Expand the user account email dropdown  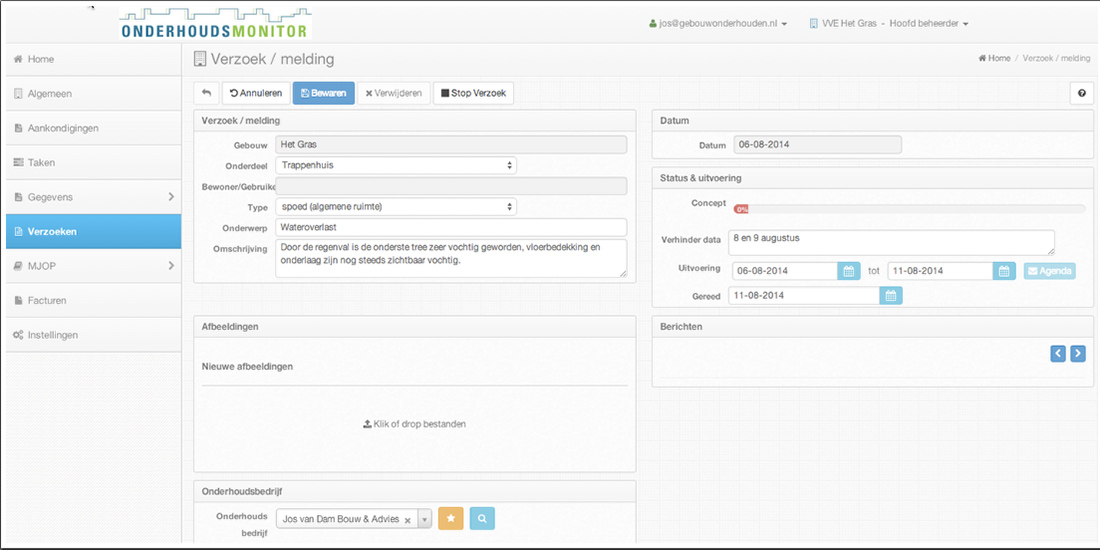tap(718, 23)
